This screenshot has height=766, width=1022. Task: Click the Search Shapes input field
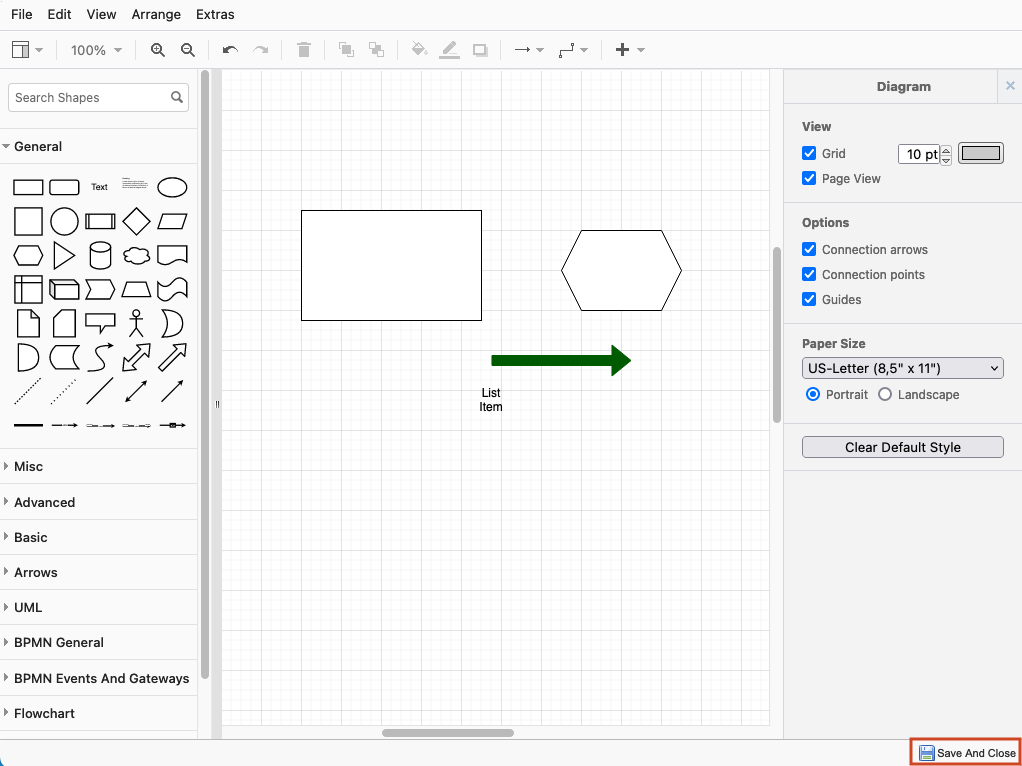click(90, 98)
